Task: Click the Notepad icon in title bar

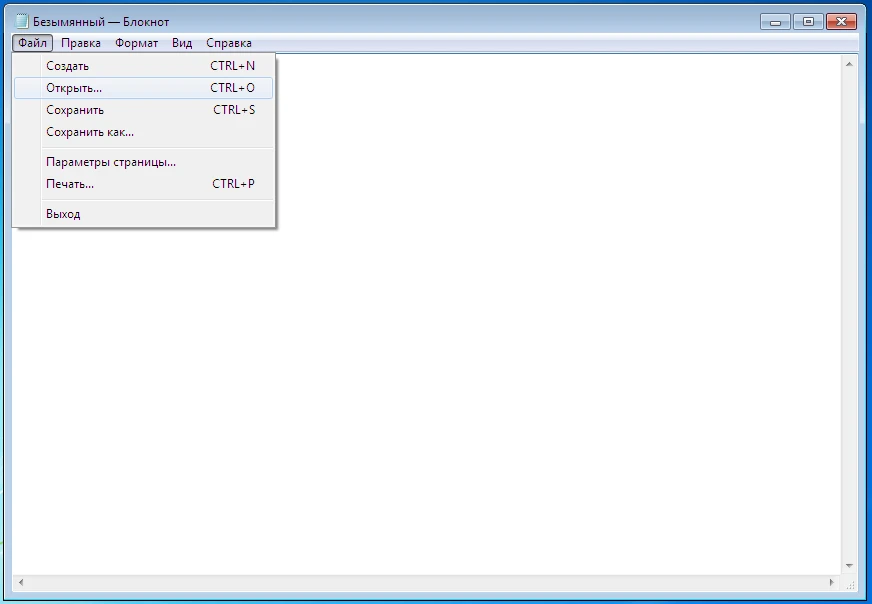Action: tap(21, 22)
